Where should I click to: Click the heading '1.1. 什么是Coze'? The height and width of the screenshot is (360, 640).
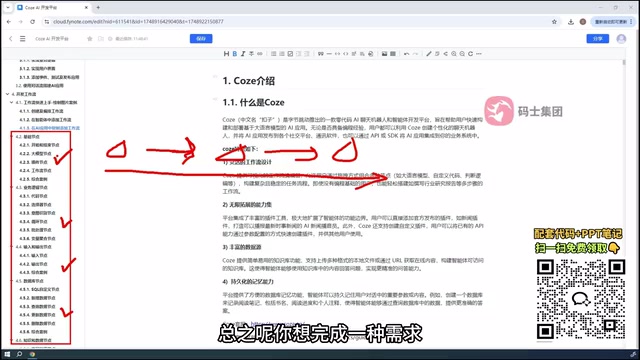[253, 102]
